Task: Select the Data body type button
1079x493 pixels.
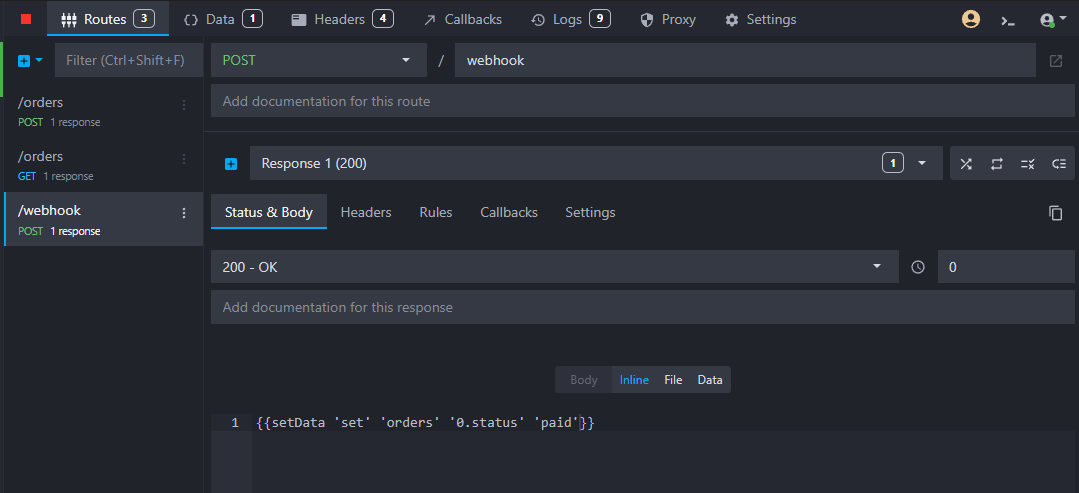Action: pyautogui.click(x=710, y=380)
